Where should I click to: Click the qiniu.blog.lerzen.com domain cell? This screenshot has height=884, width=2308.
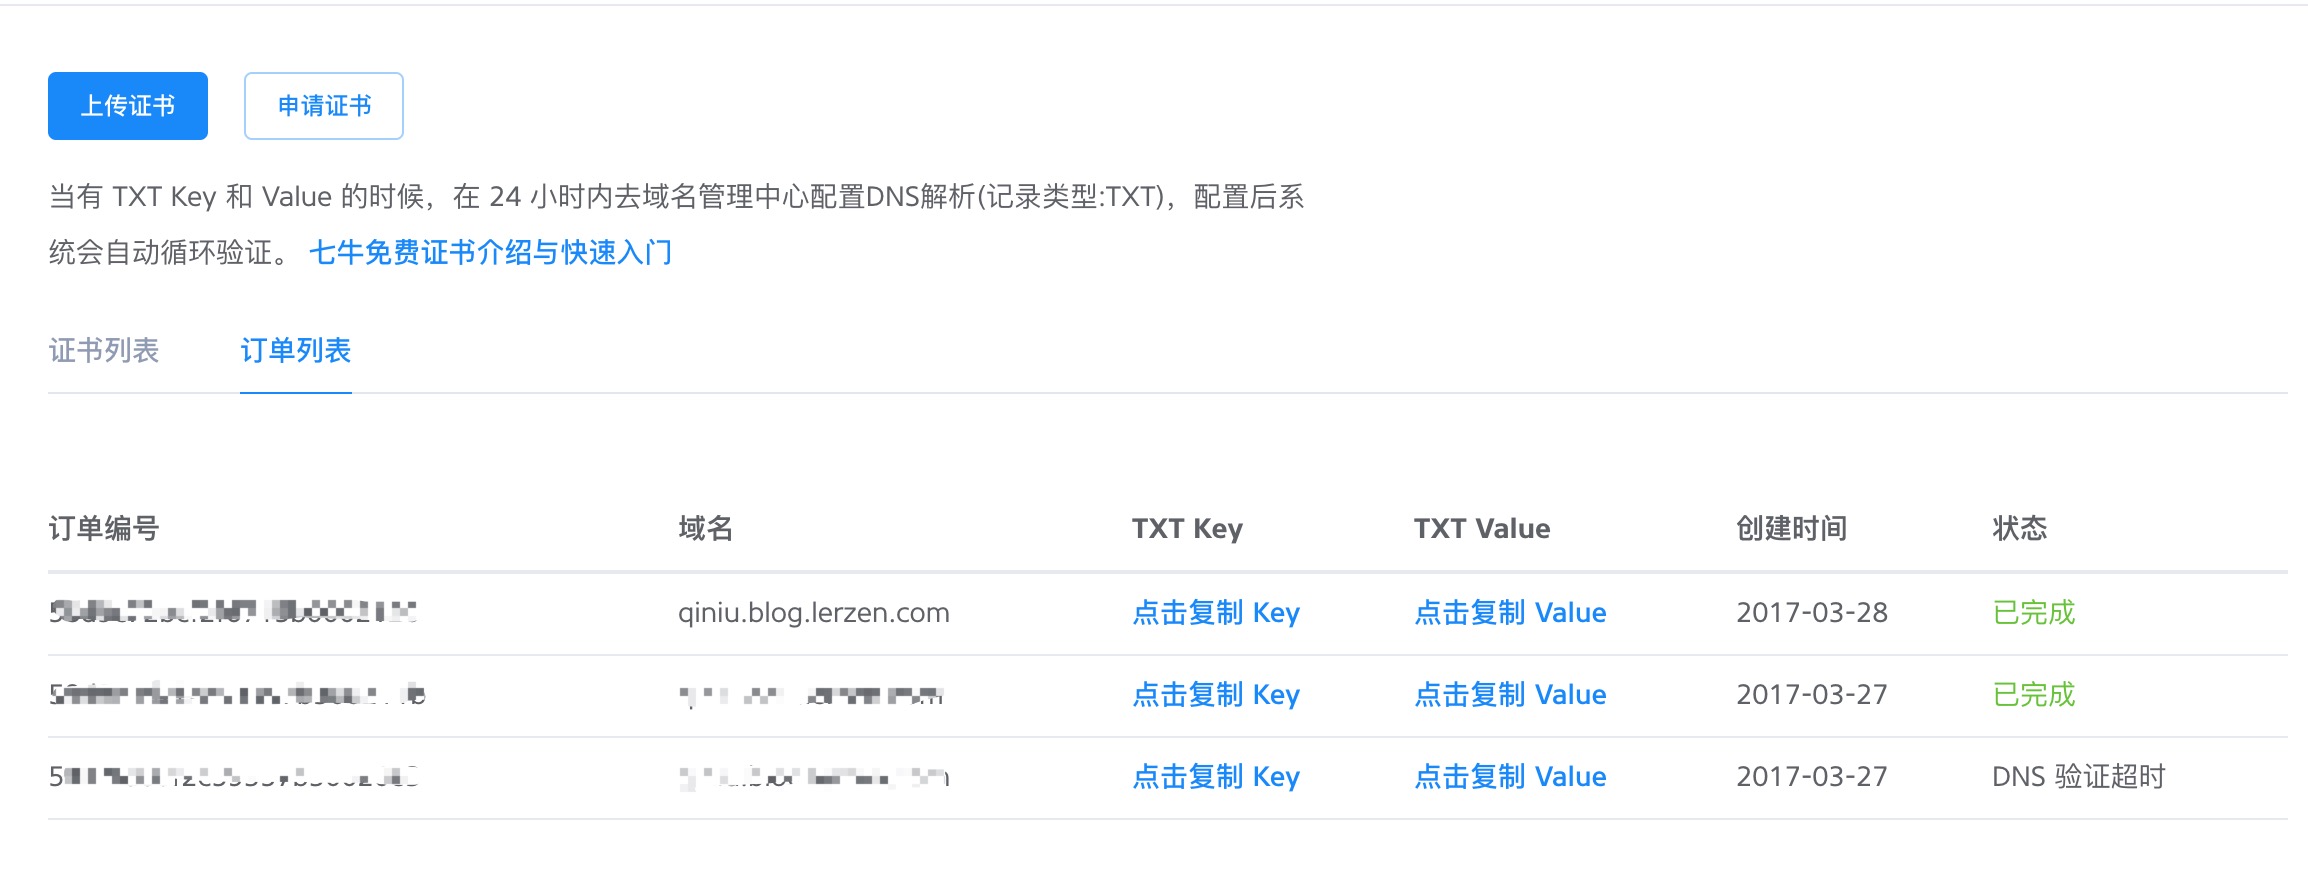click(814, 612)
